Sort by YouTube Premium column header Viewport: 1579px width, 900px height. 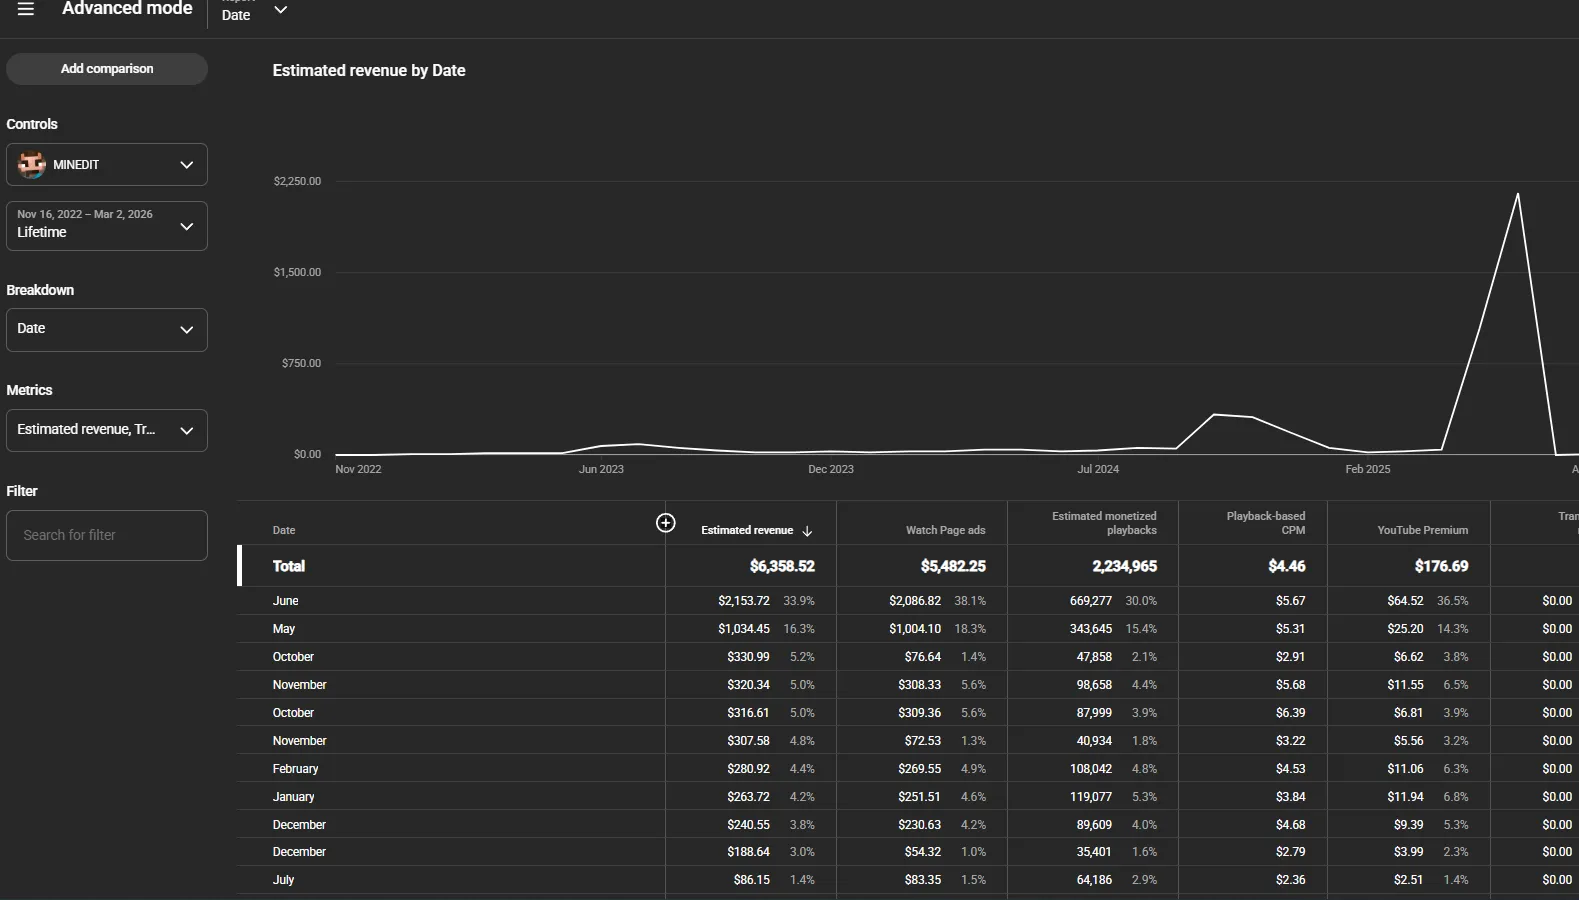pos(1422,530)
